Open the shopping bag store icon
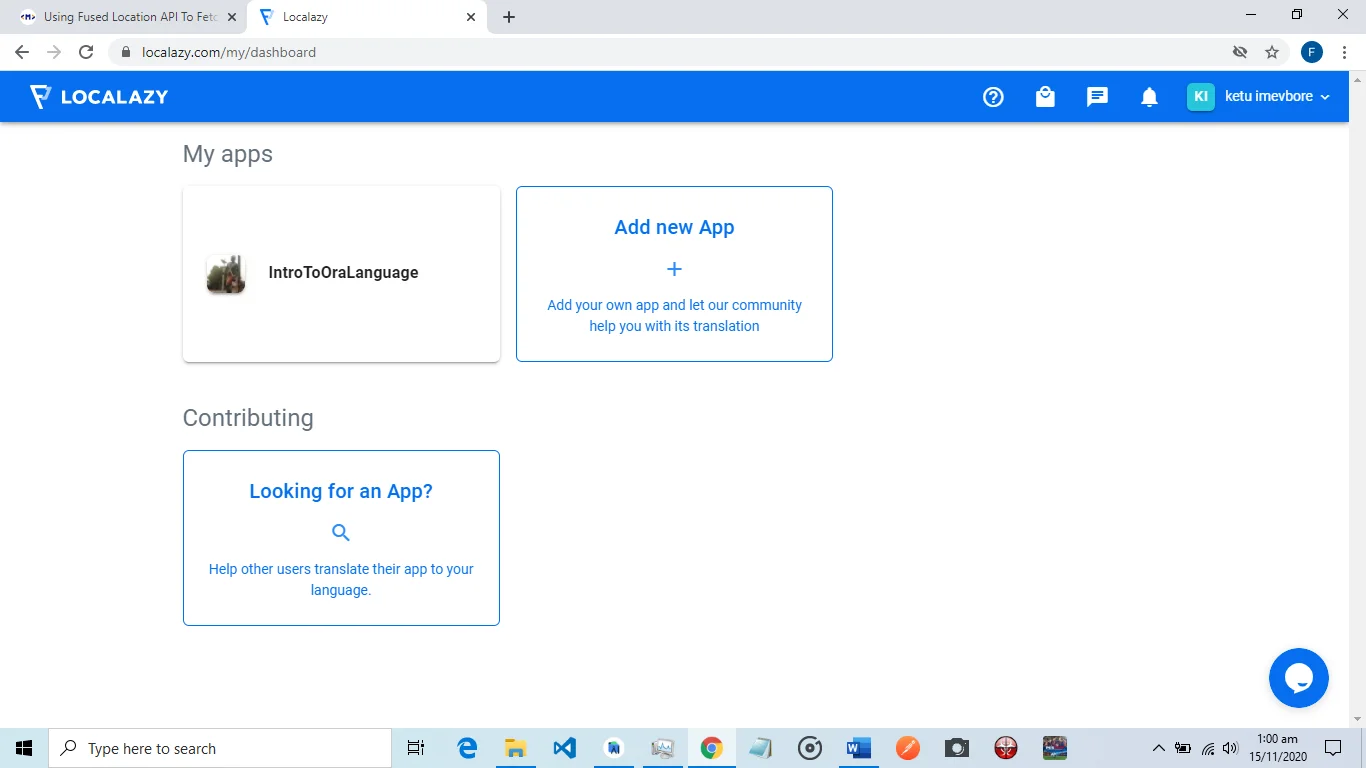Image resolution: width=1366 pixels, height=768 pixels. point(1045,97)
